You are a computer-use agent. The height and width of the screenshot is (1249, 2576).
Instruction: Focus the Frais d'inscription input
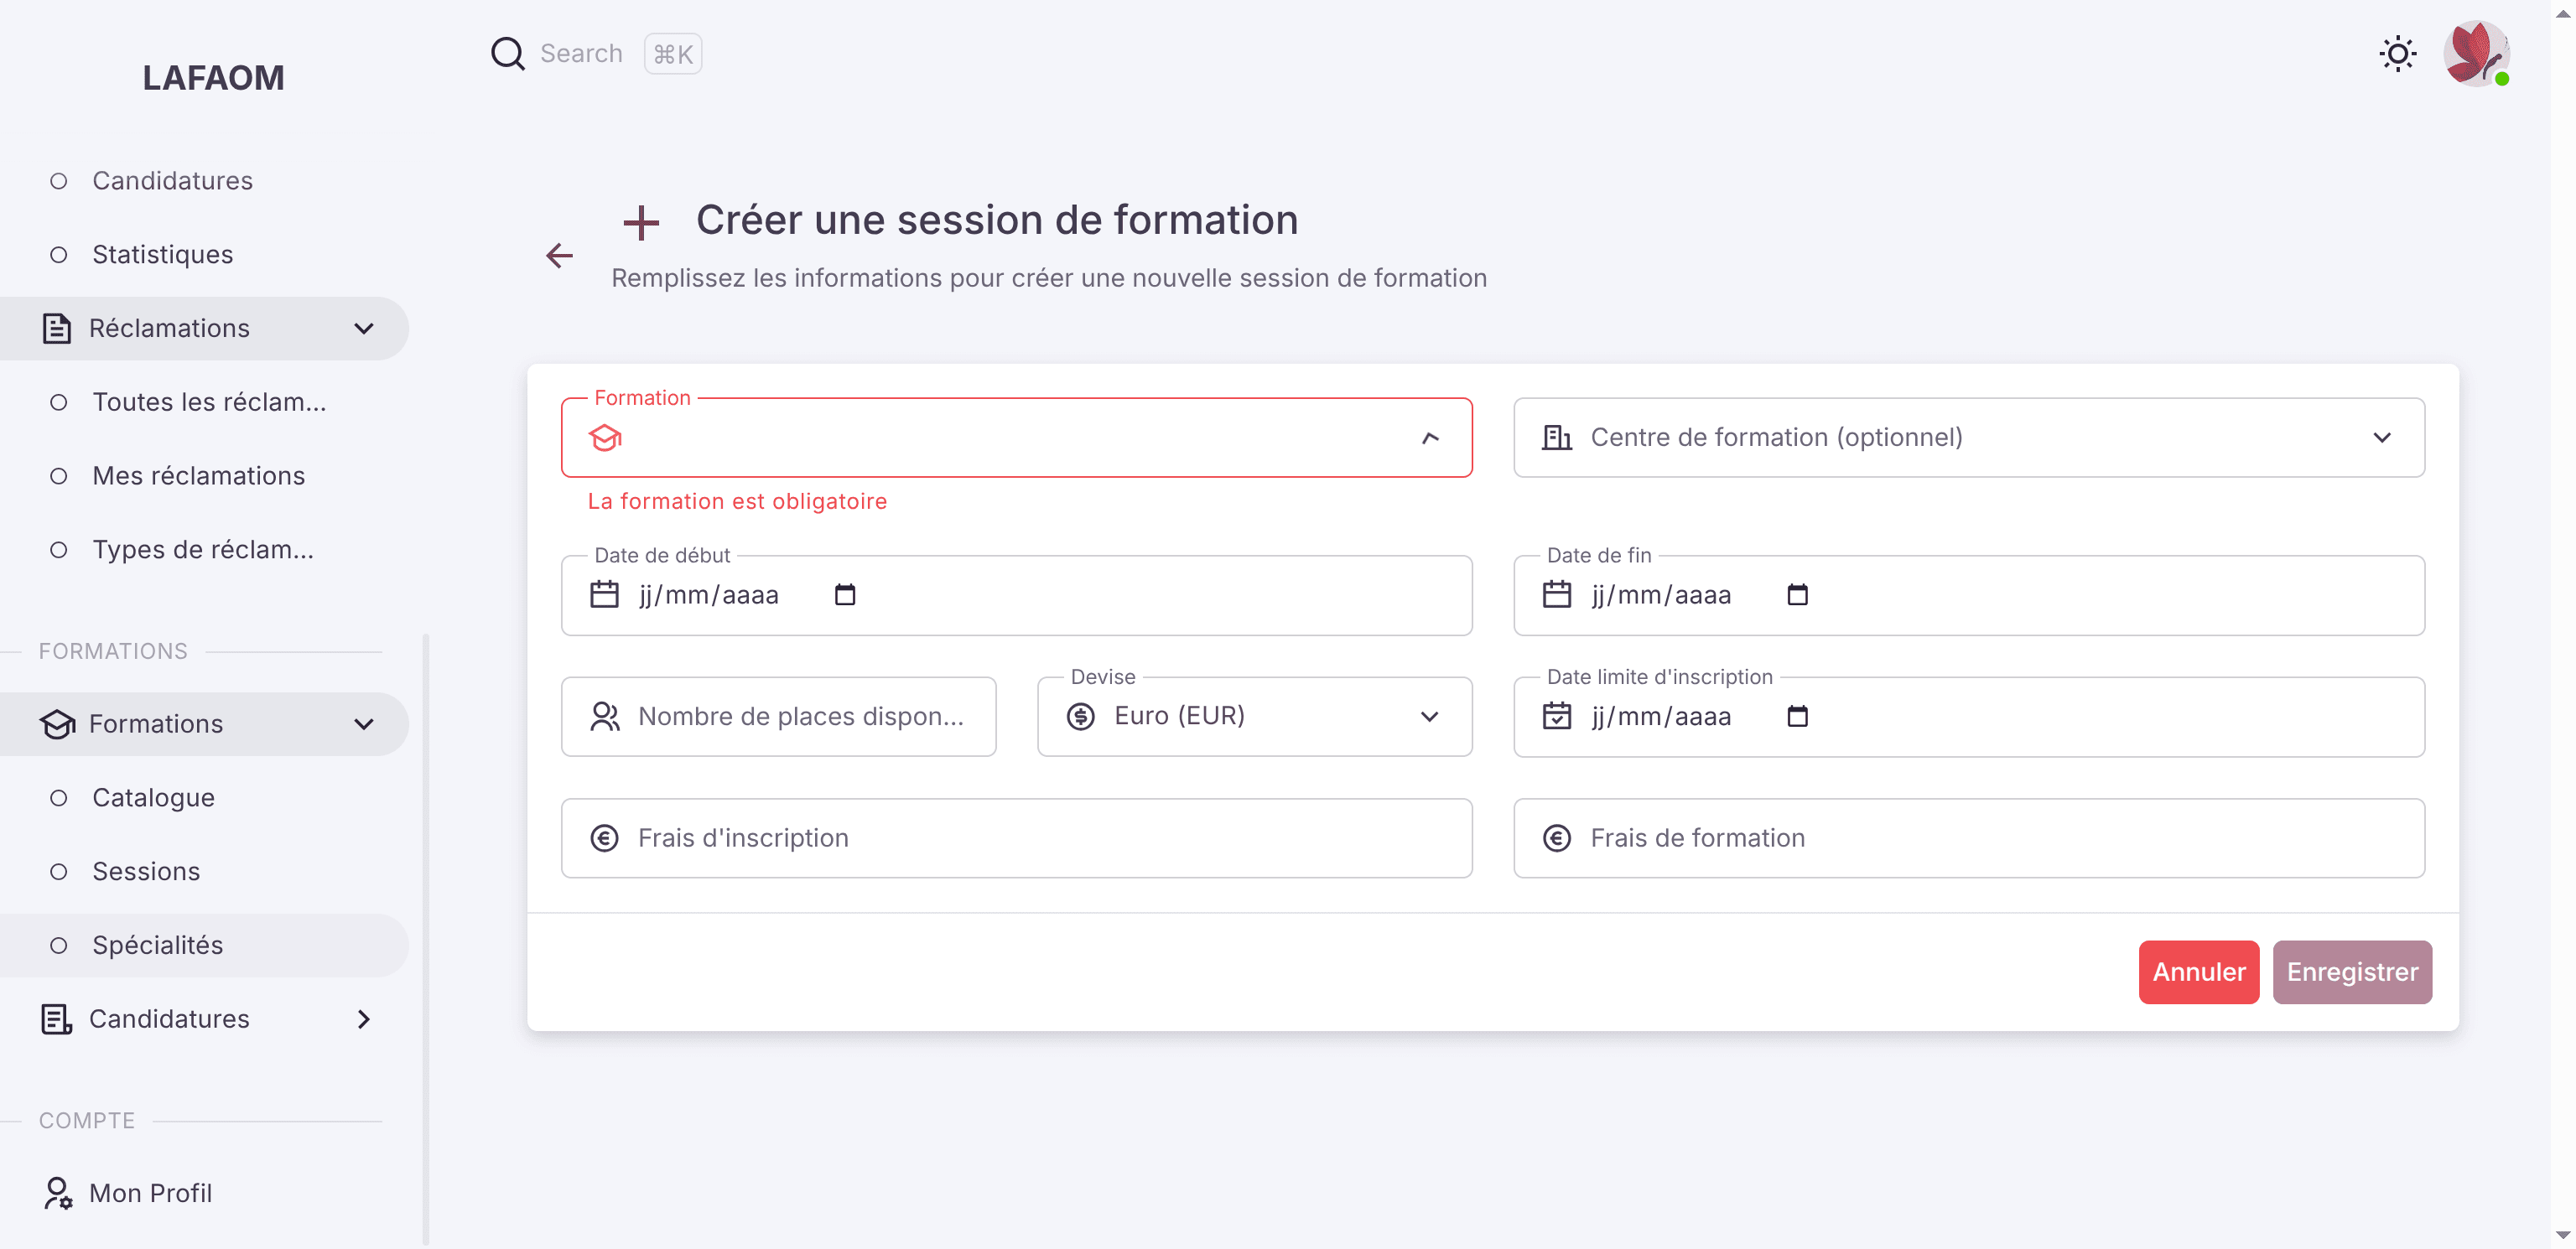pyautogui.click(x=1016, y=838)
